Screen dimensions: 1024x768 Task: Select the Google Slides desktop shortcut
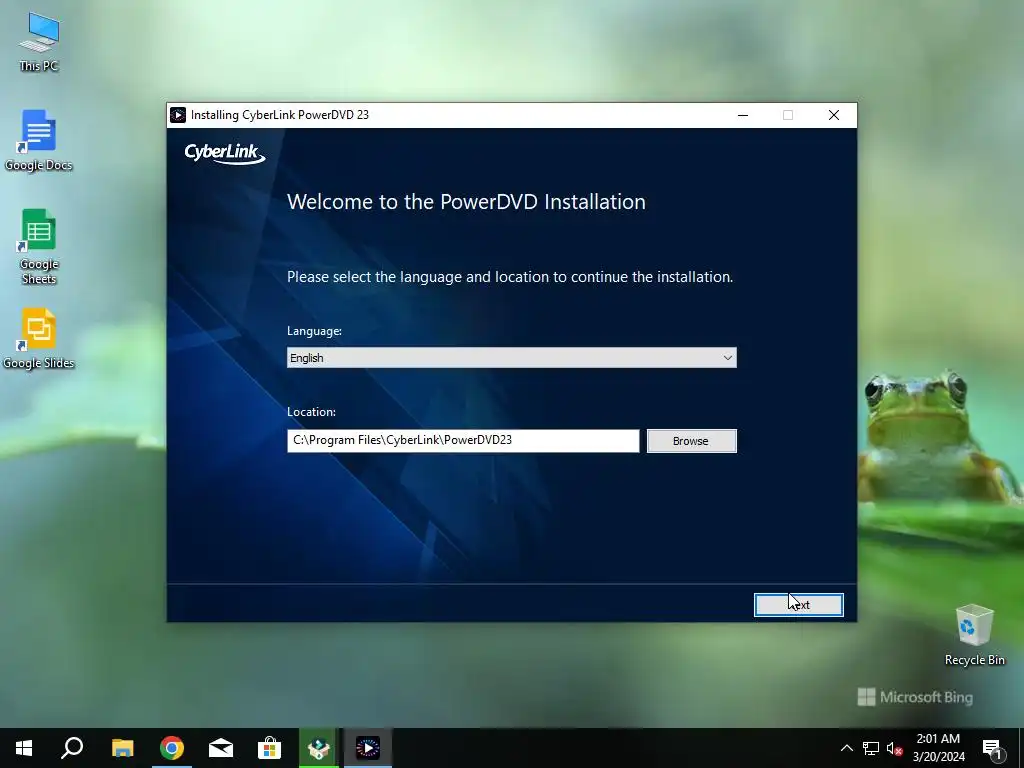point(39,339)
